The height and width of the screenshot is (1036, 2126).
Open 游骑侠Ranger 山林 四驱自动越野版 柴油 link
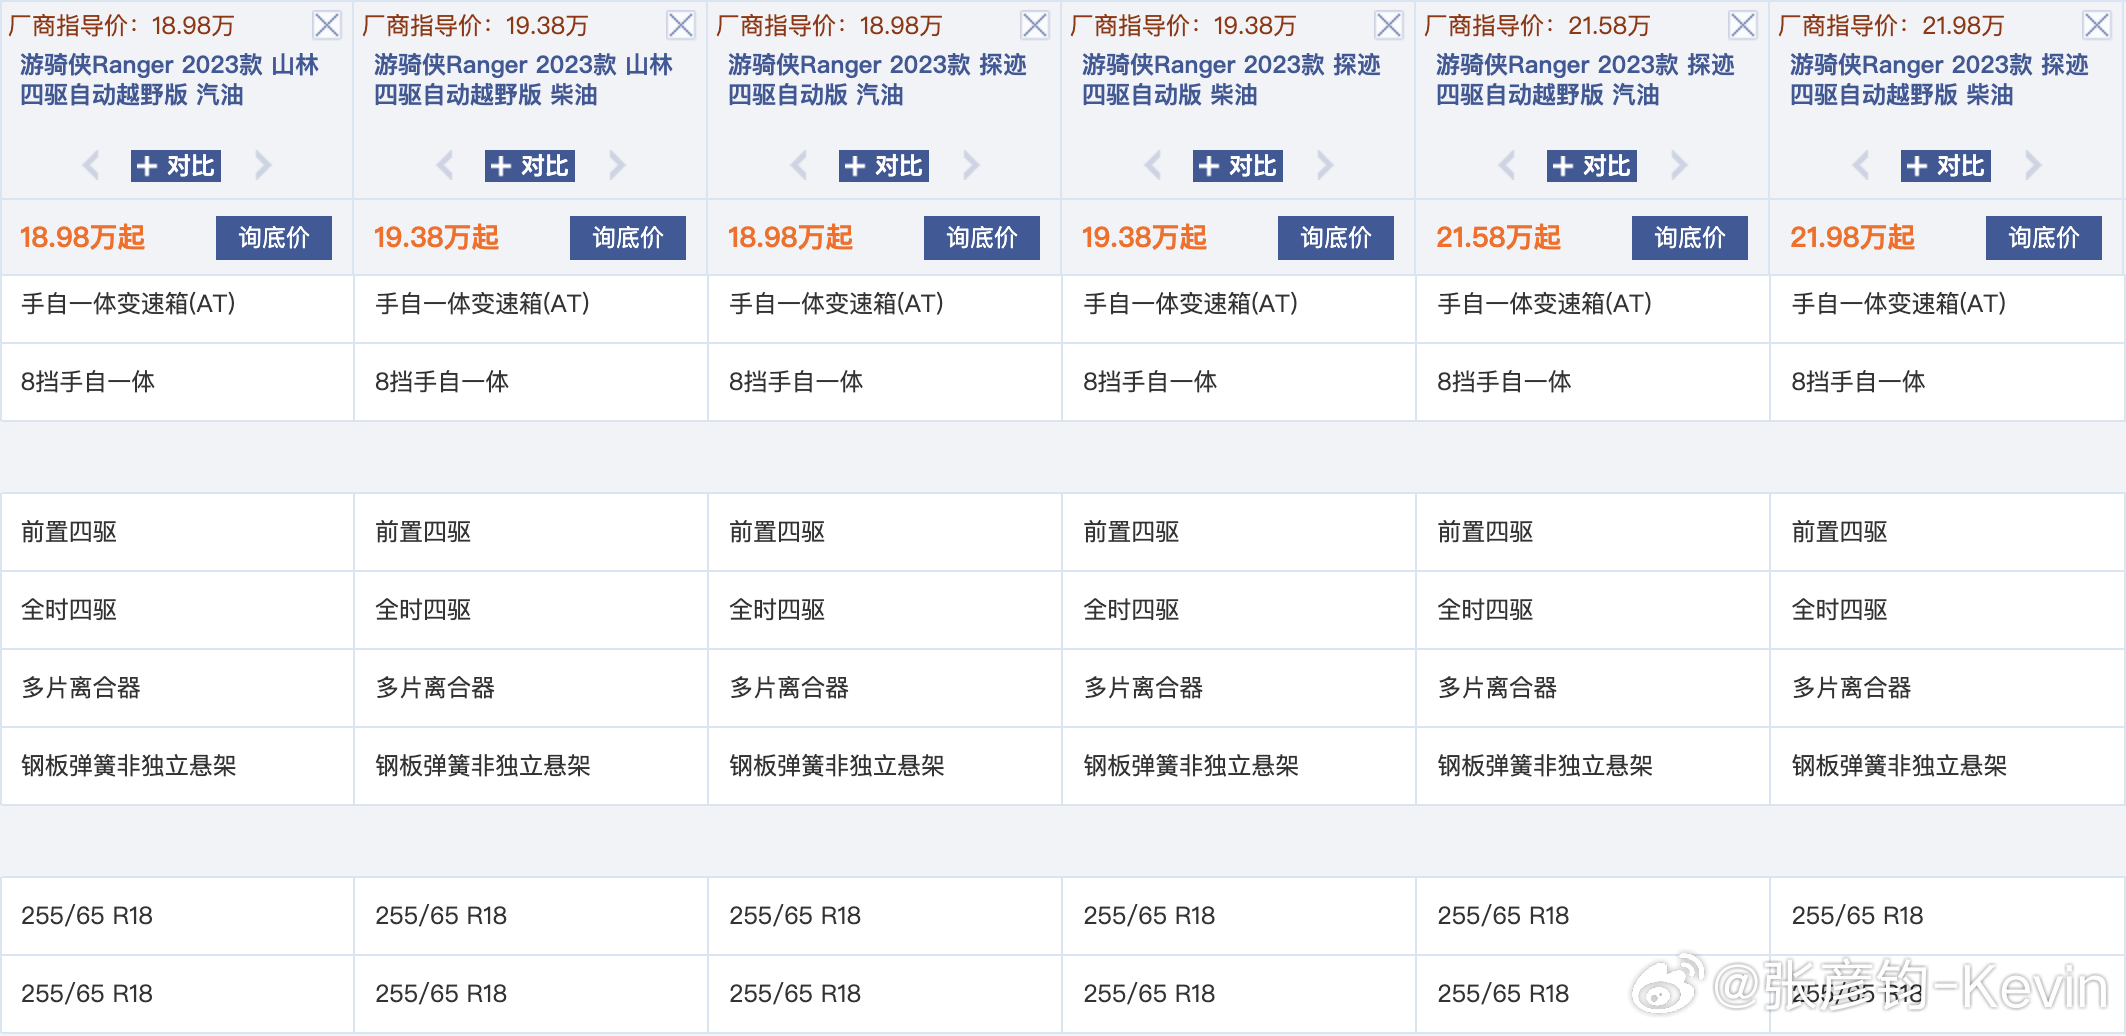point(523,80)
